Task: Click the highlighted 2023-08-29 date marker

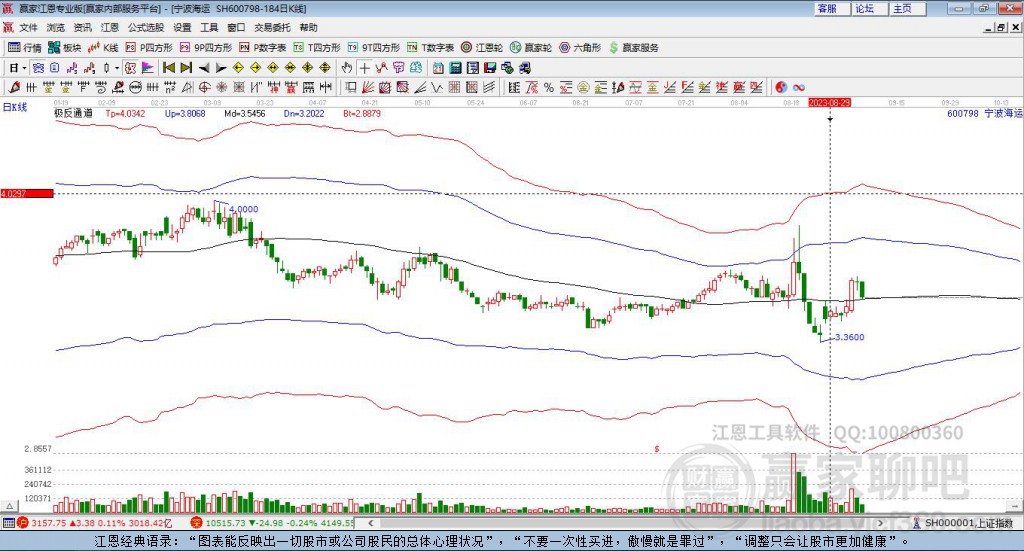Action: click(x=829, y=102)
